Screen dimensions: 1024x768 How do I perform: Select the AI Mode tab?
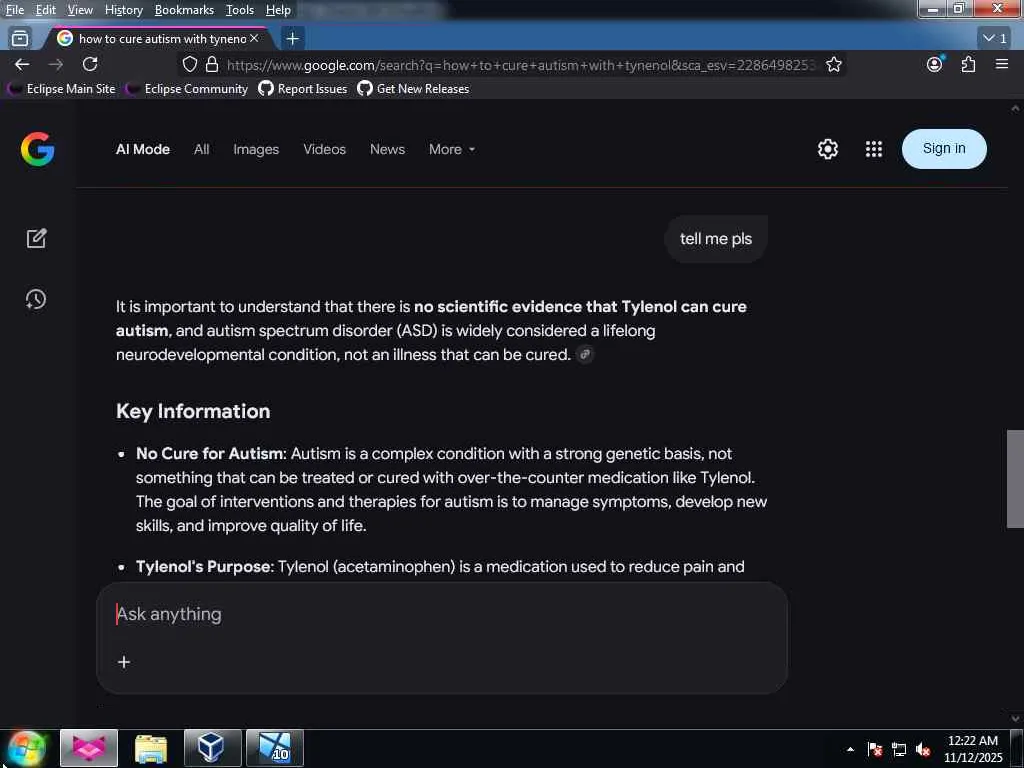[x=142, y=150]
